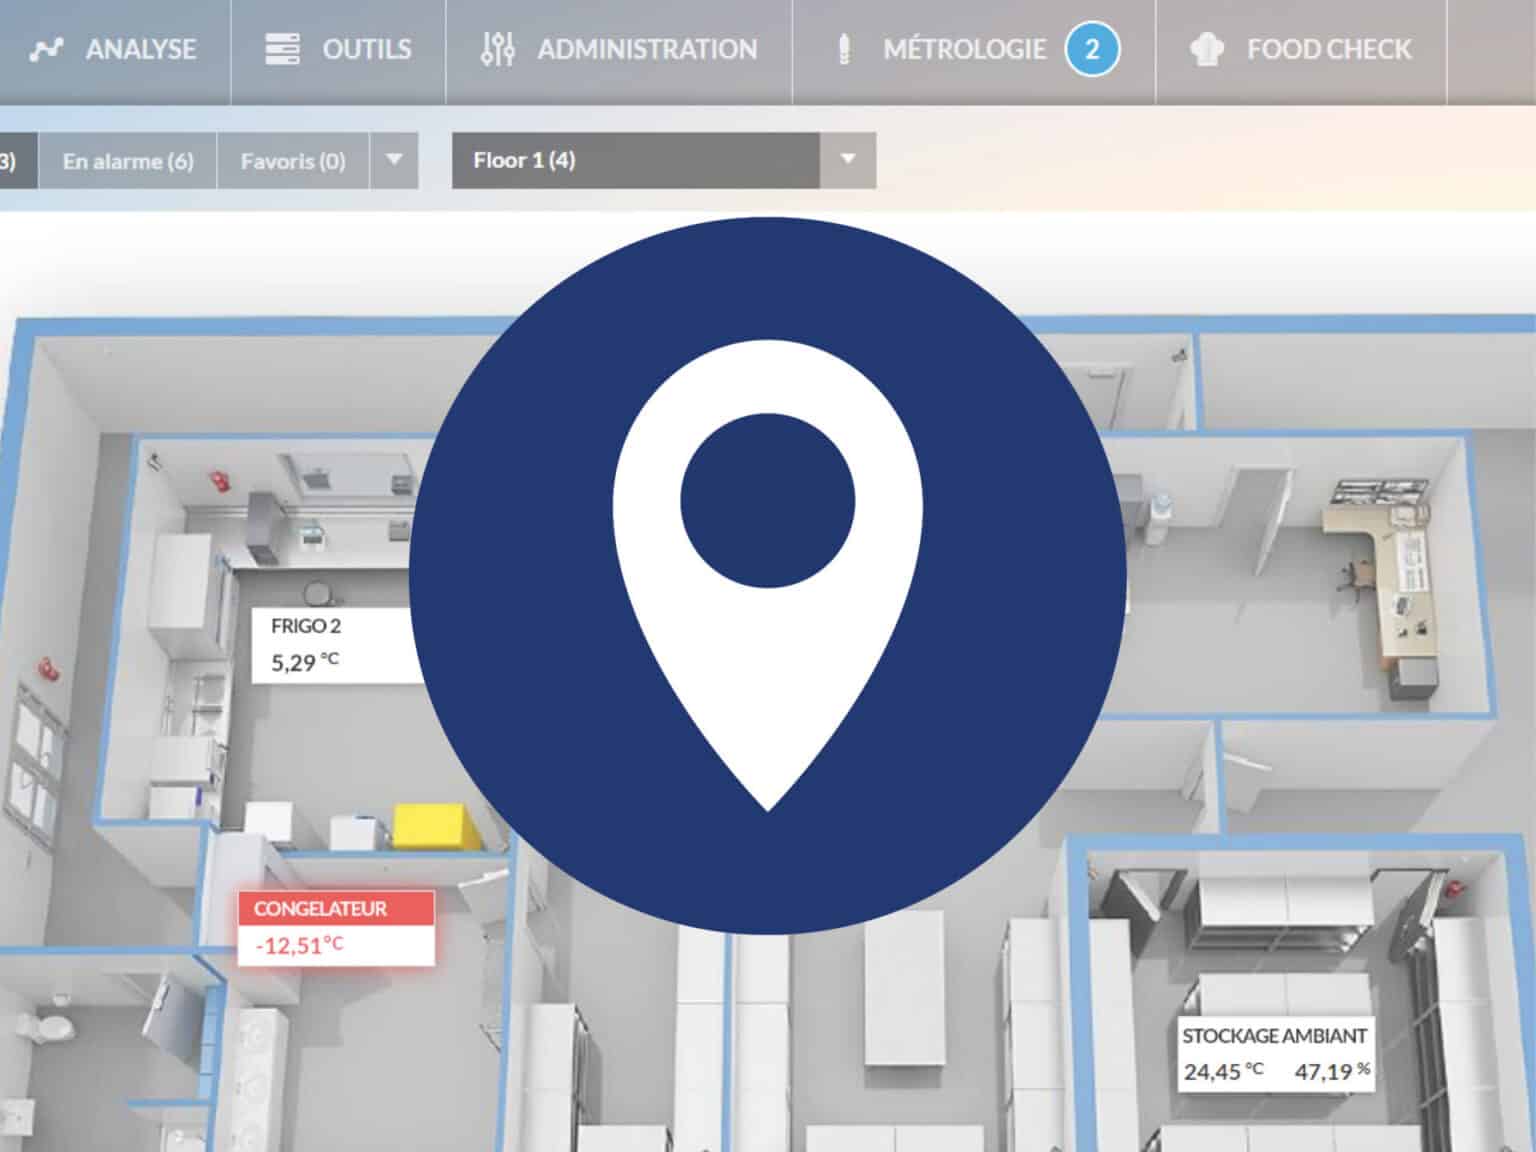1536x1152 pixels.
Task: Click the MÉTROLOGIE thermometer icon
Action: pos(845,48)
